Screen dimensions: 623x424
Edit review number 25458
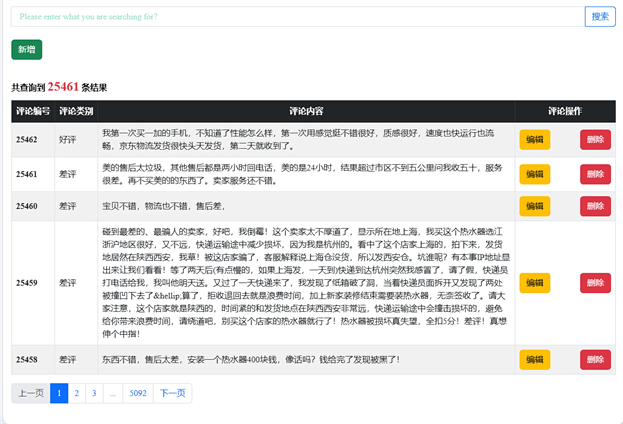coord(534,359)
